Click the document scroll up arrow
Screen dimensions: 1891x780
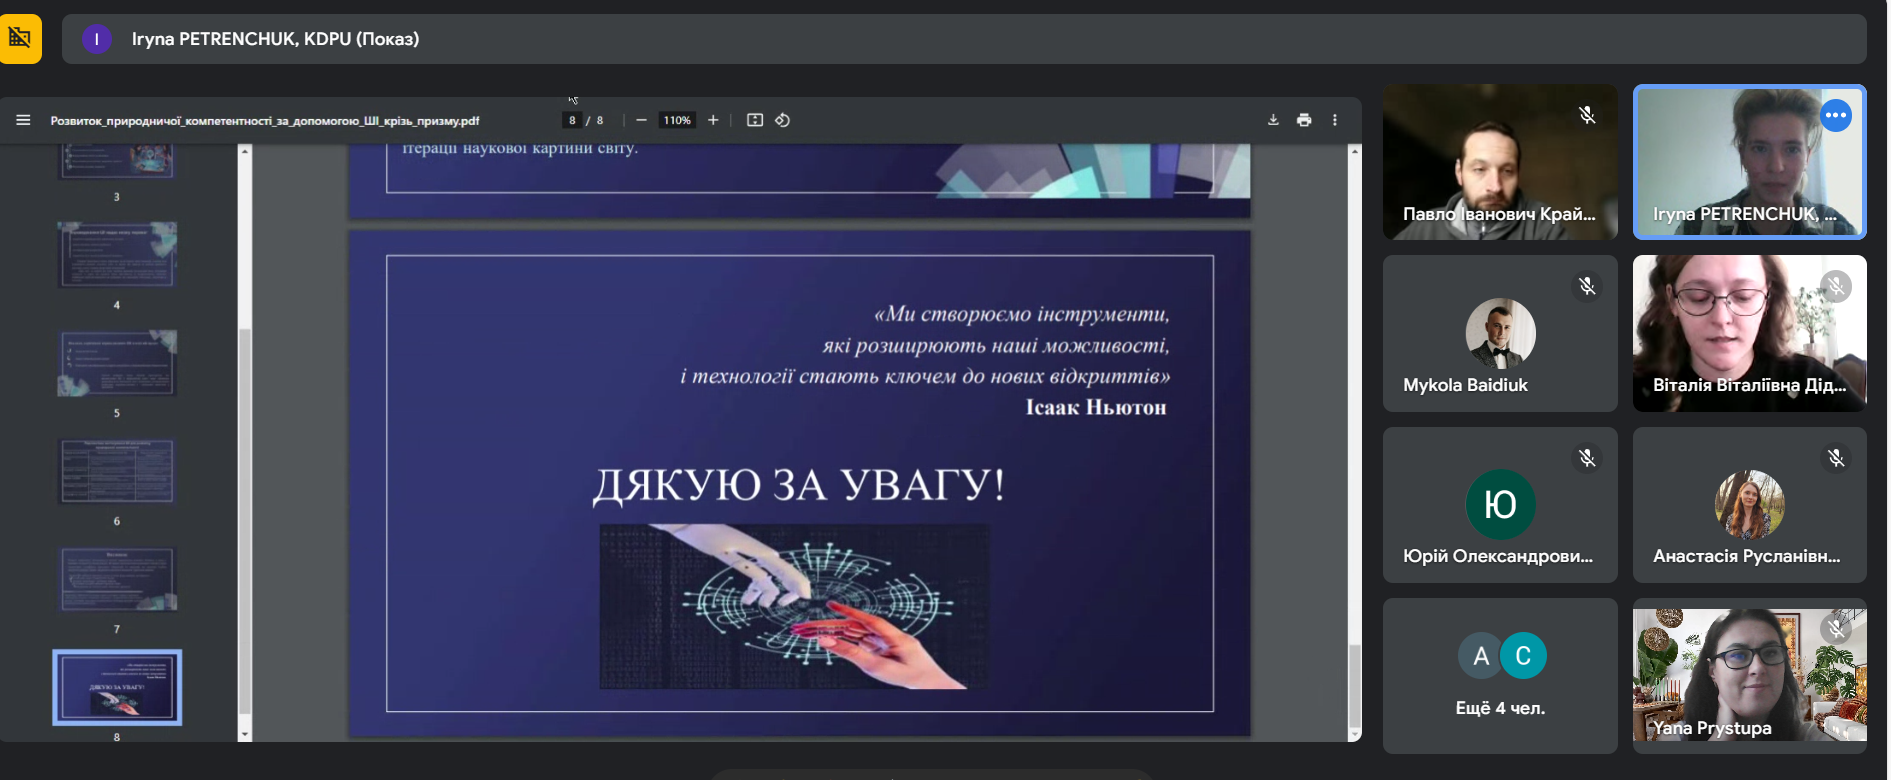(1355, 151)
